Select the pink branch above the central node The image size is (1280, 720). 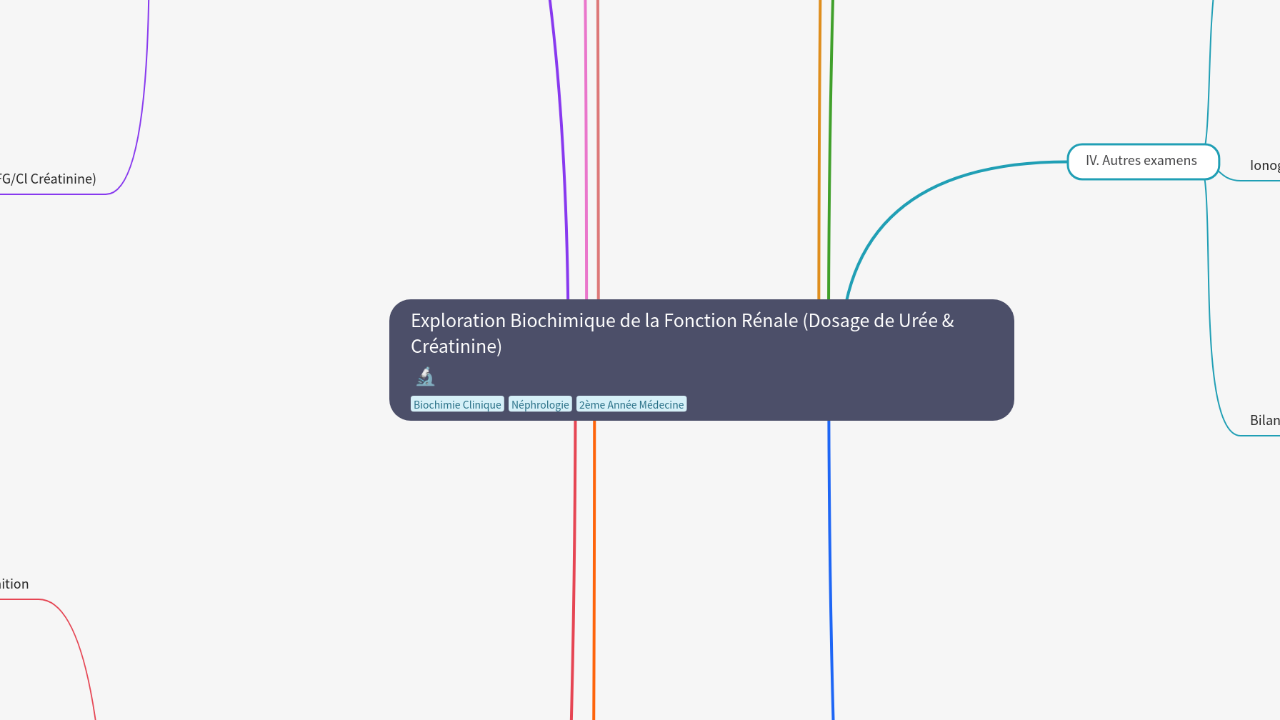pyautogui.click(x=584, y=150)
